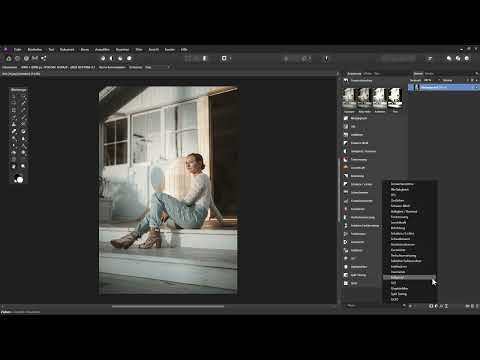Viewport: 480px width, 360px height.
Task: Open the Datei menu
Action: [x=18, y=49]
